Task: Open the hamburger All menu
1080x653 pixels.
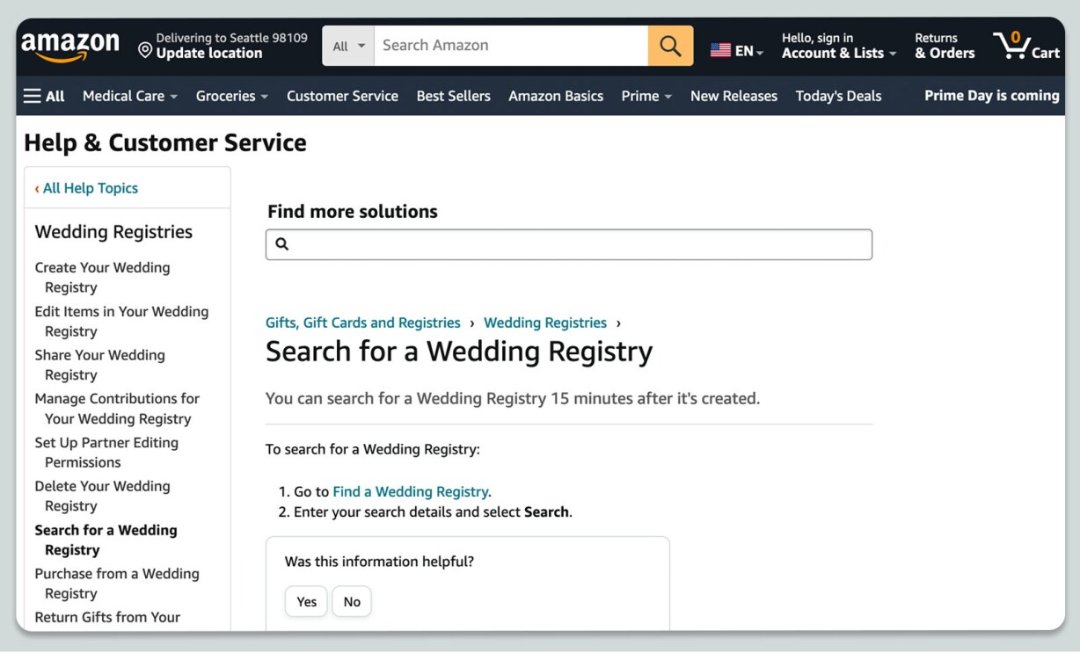Action: [x=44, y=96]
